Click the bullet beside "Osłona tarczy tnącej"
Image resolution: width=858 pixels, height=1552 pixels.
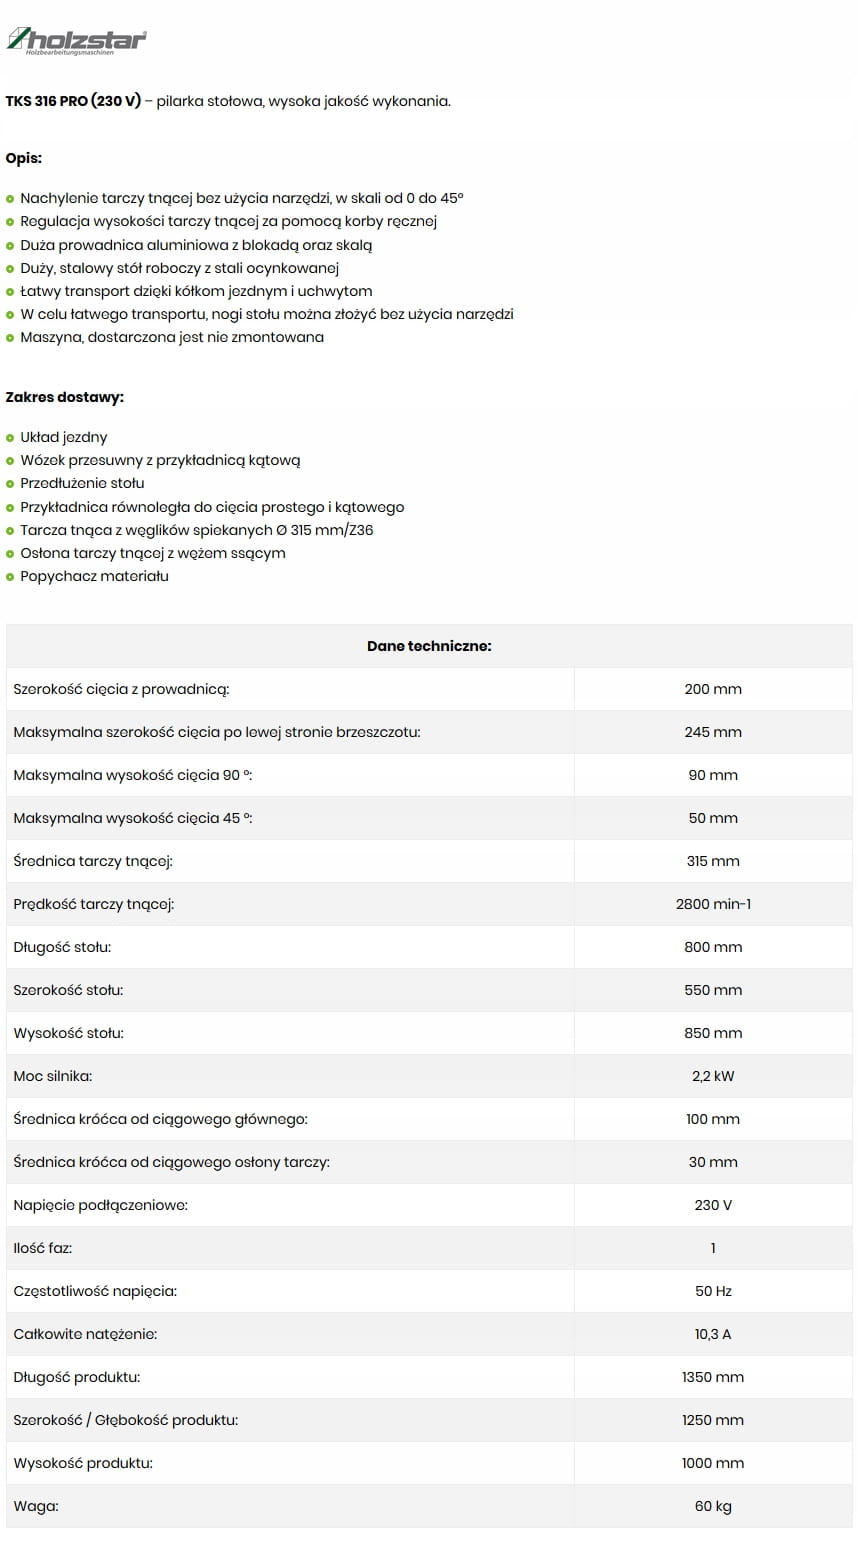pyautogui.click(x=10, y=554)
